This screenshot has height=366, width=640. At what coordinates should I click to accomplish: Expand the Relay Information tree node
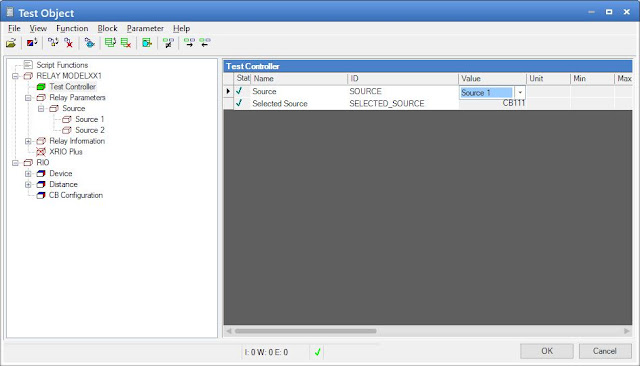pos(28,141)
